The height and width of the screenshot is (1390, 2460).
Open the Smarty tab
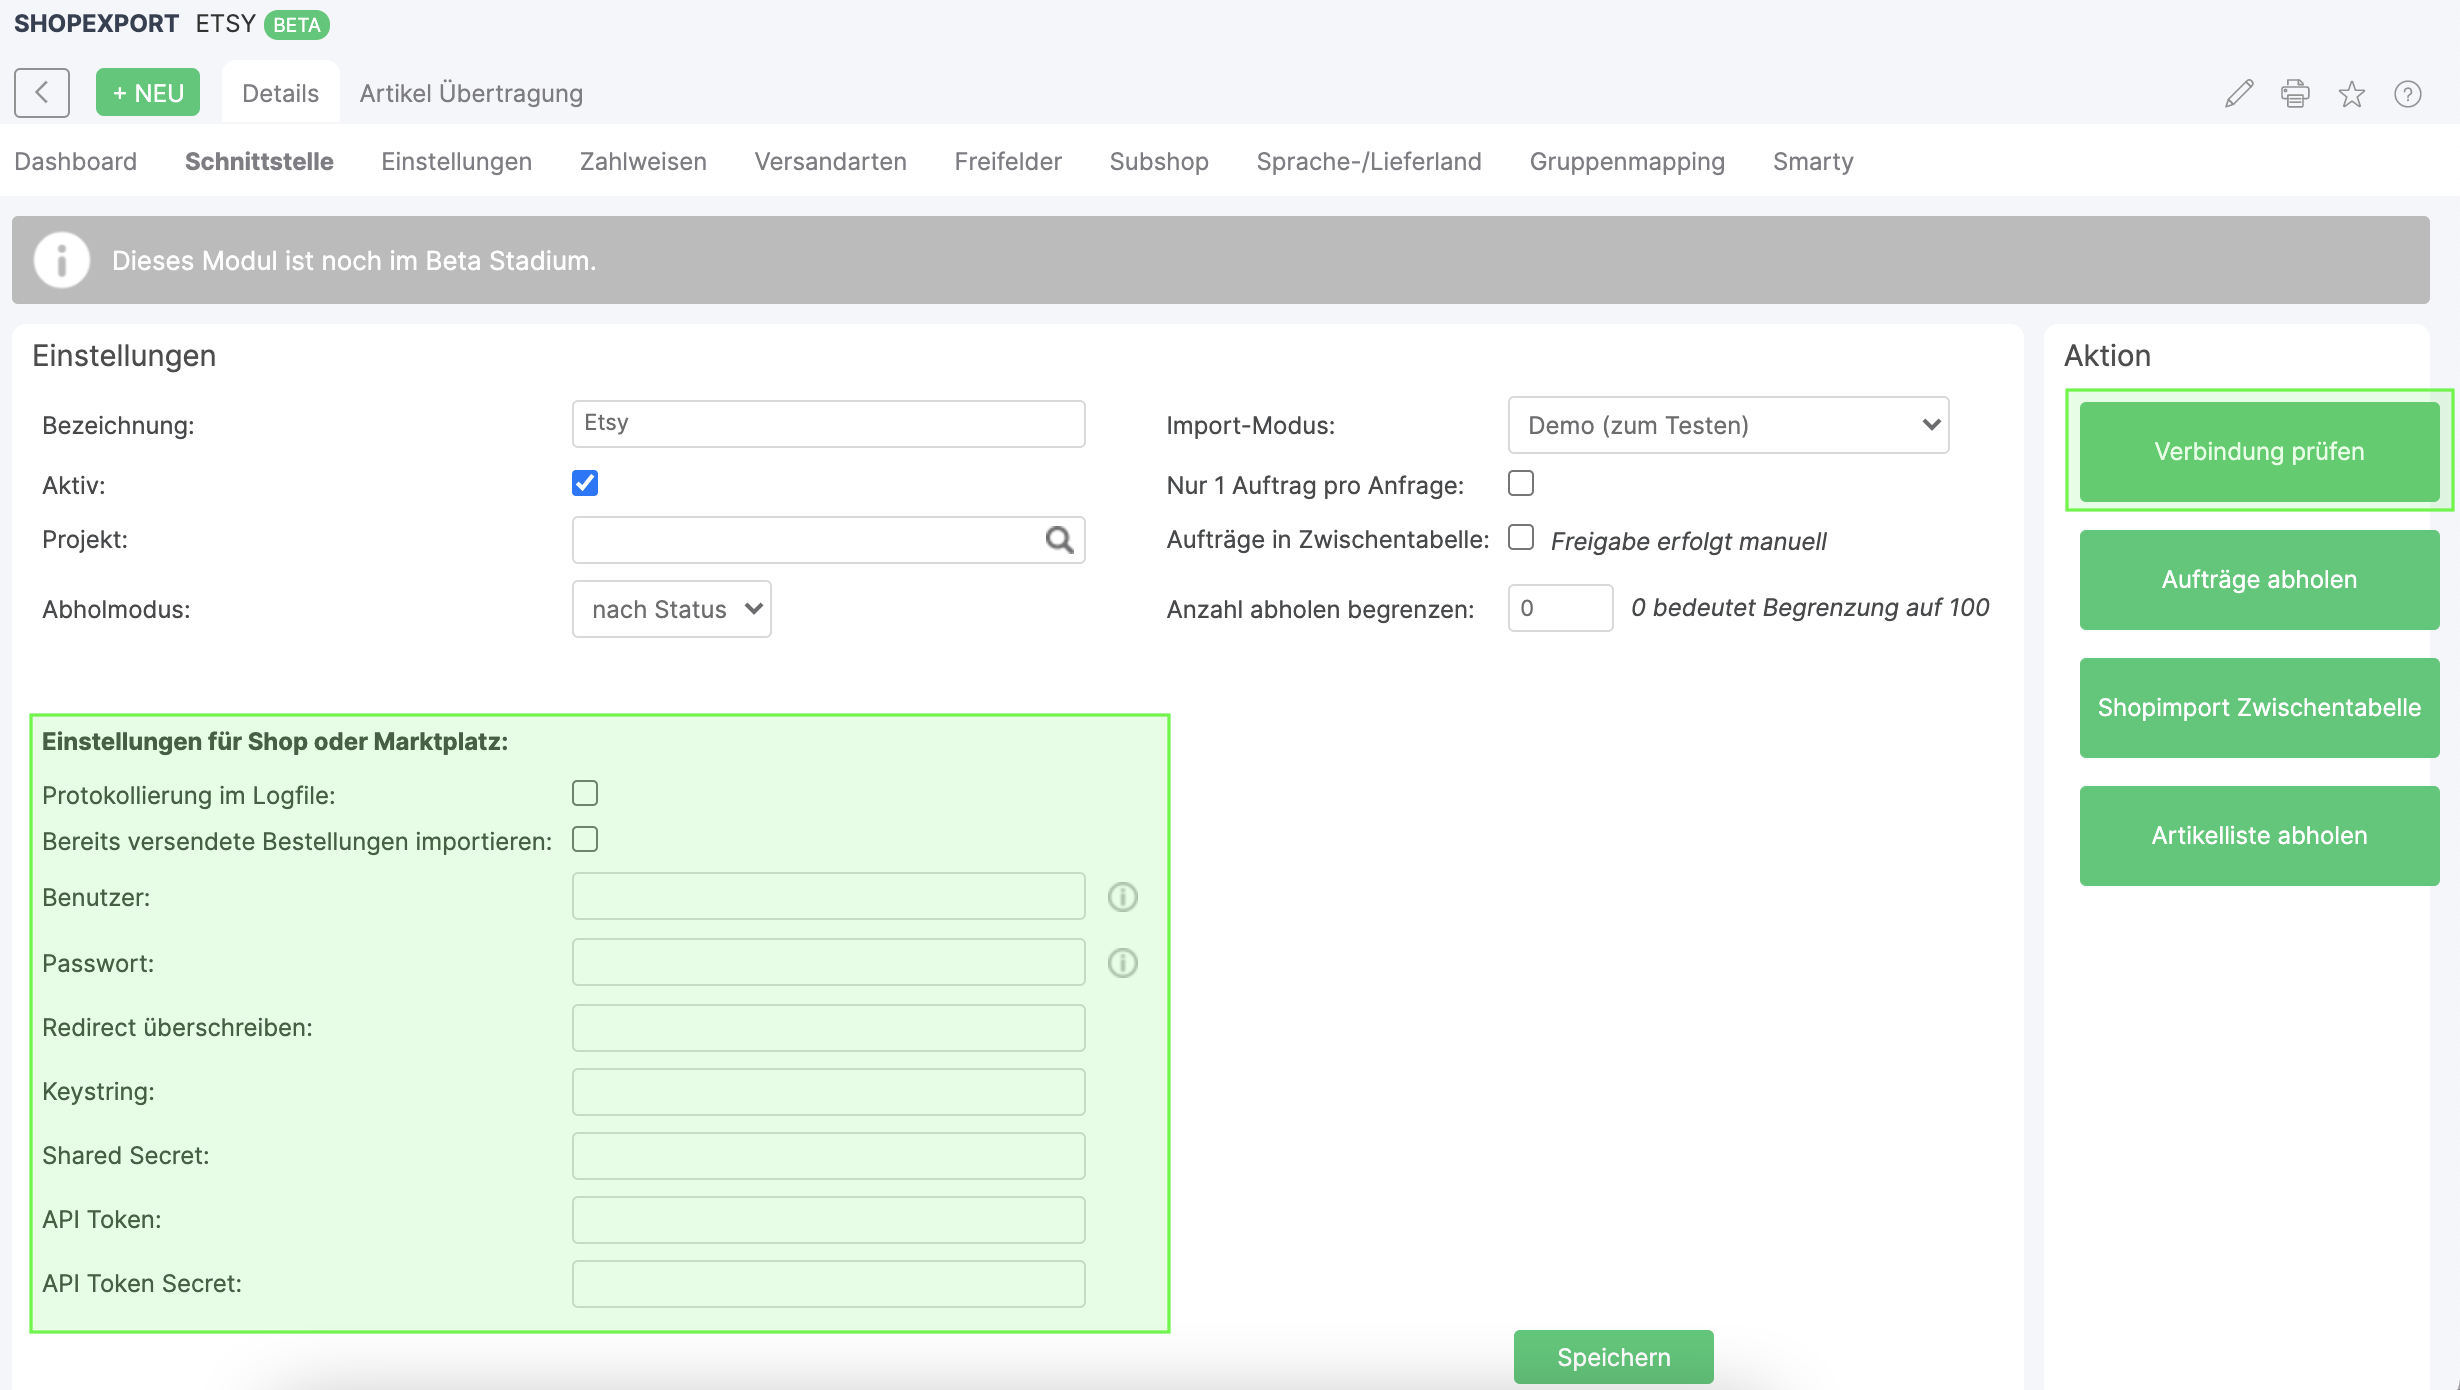(1813, 161)
